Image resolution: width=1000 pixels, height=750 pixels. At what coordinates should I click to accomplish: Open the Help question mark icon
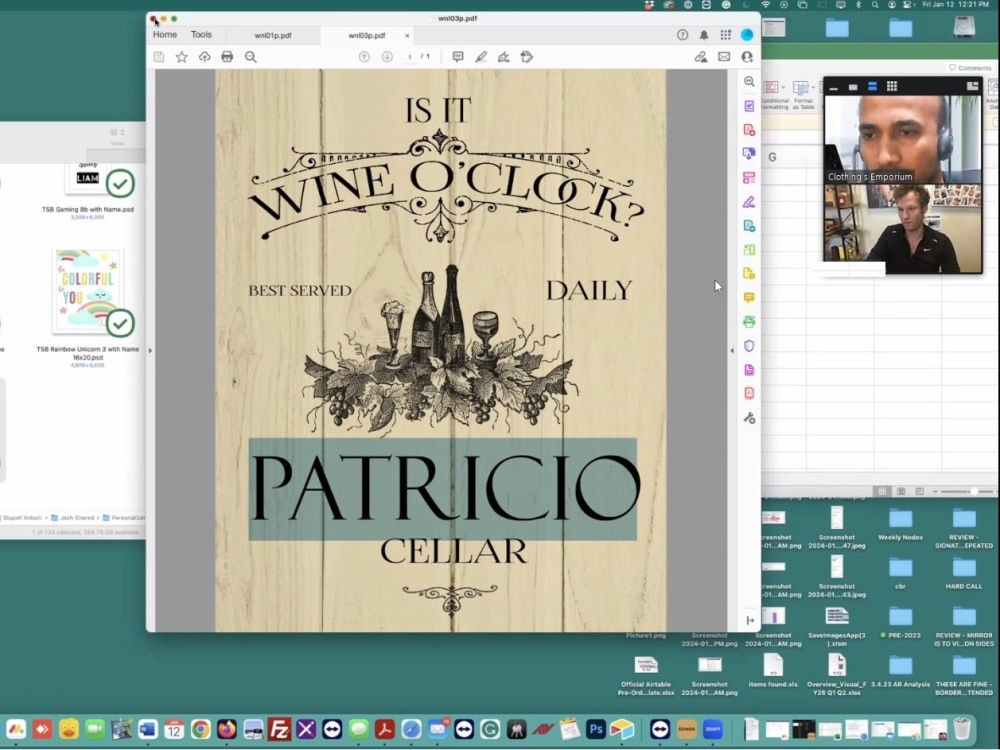682,34
